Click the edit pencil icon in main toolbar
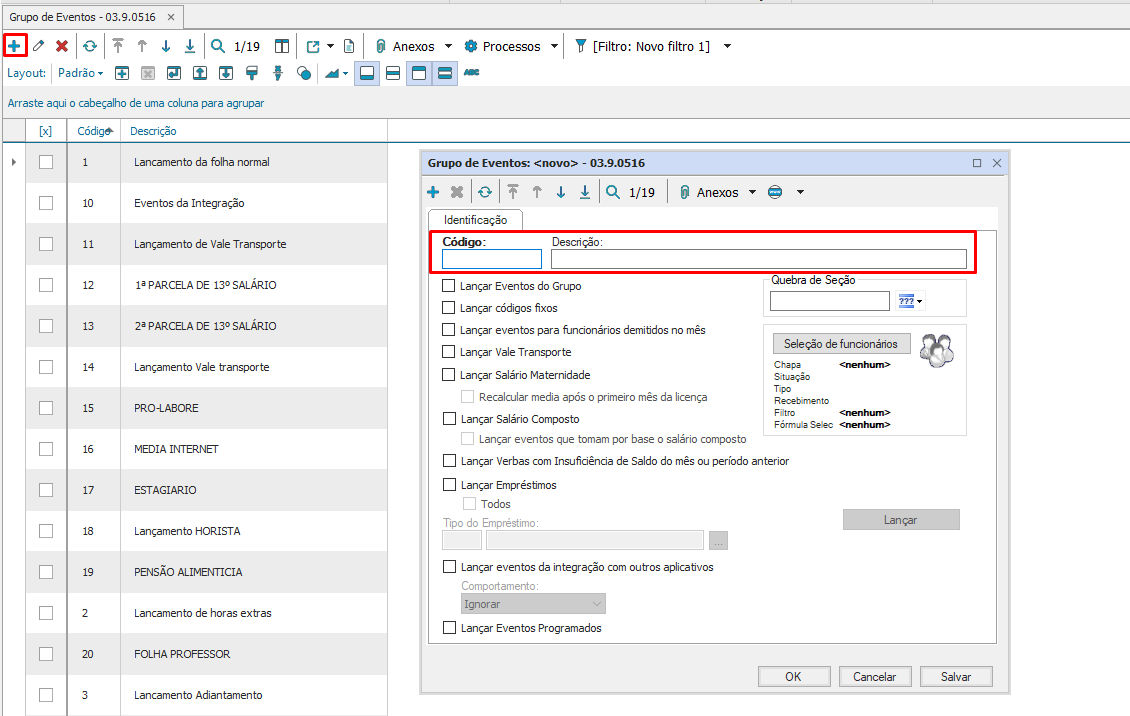 tap(38, 46)
